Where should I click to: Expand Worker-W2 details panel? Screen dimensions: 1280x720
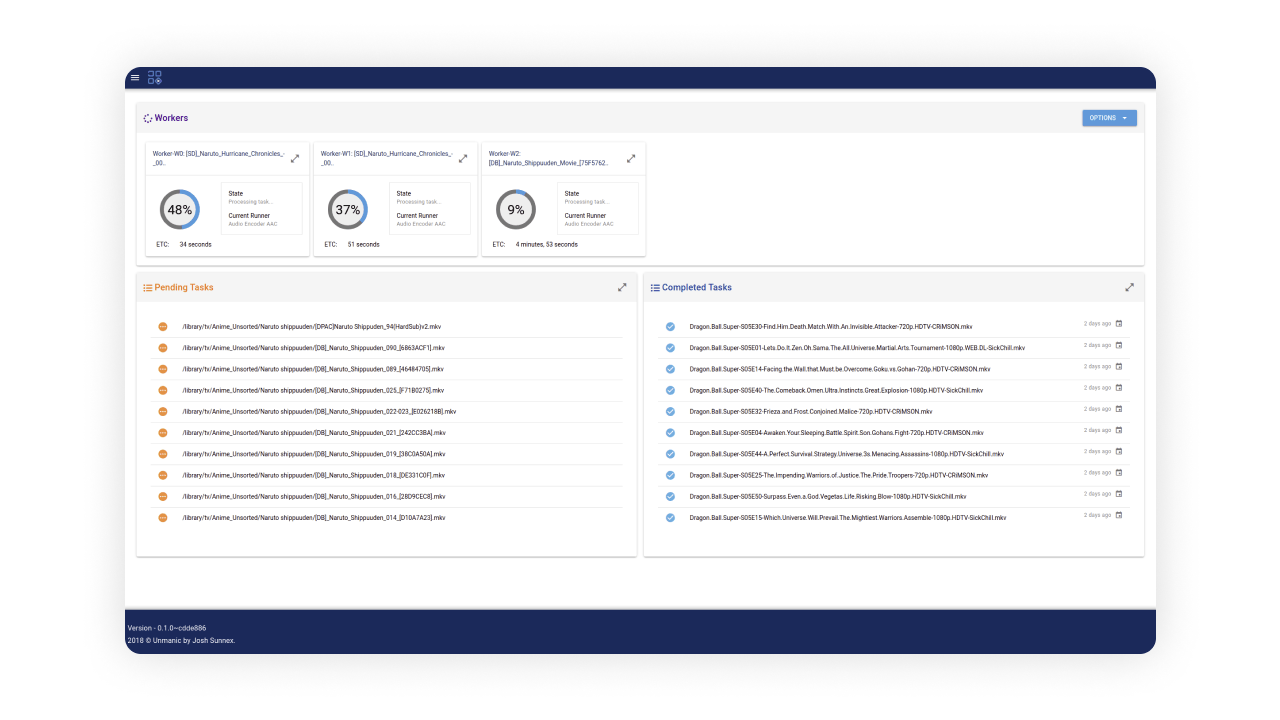pyautogui.click(x=631, y=158)
